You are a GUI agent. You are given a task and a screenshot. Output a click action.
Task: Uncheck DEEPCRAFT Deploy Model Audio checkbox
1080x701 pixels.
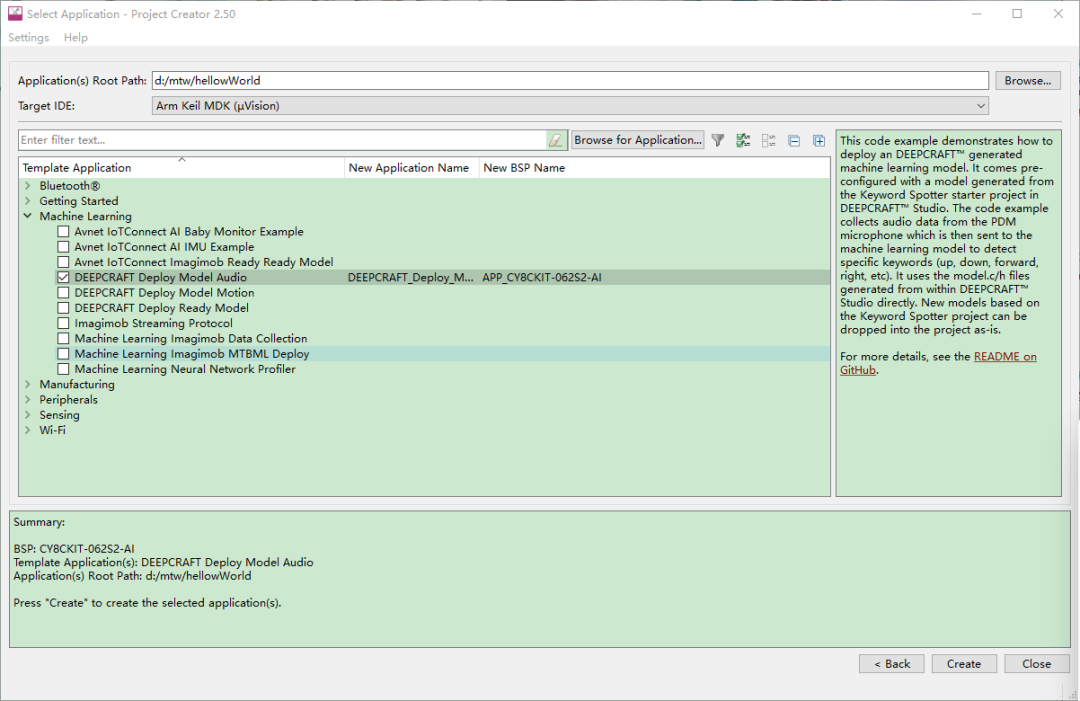pyautogui.click(x=63, y=278)
